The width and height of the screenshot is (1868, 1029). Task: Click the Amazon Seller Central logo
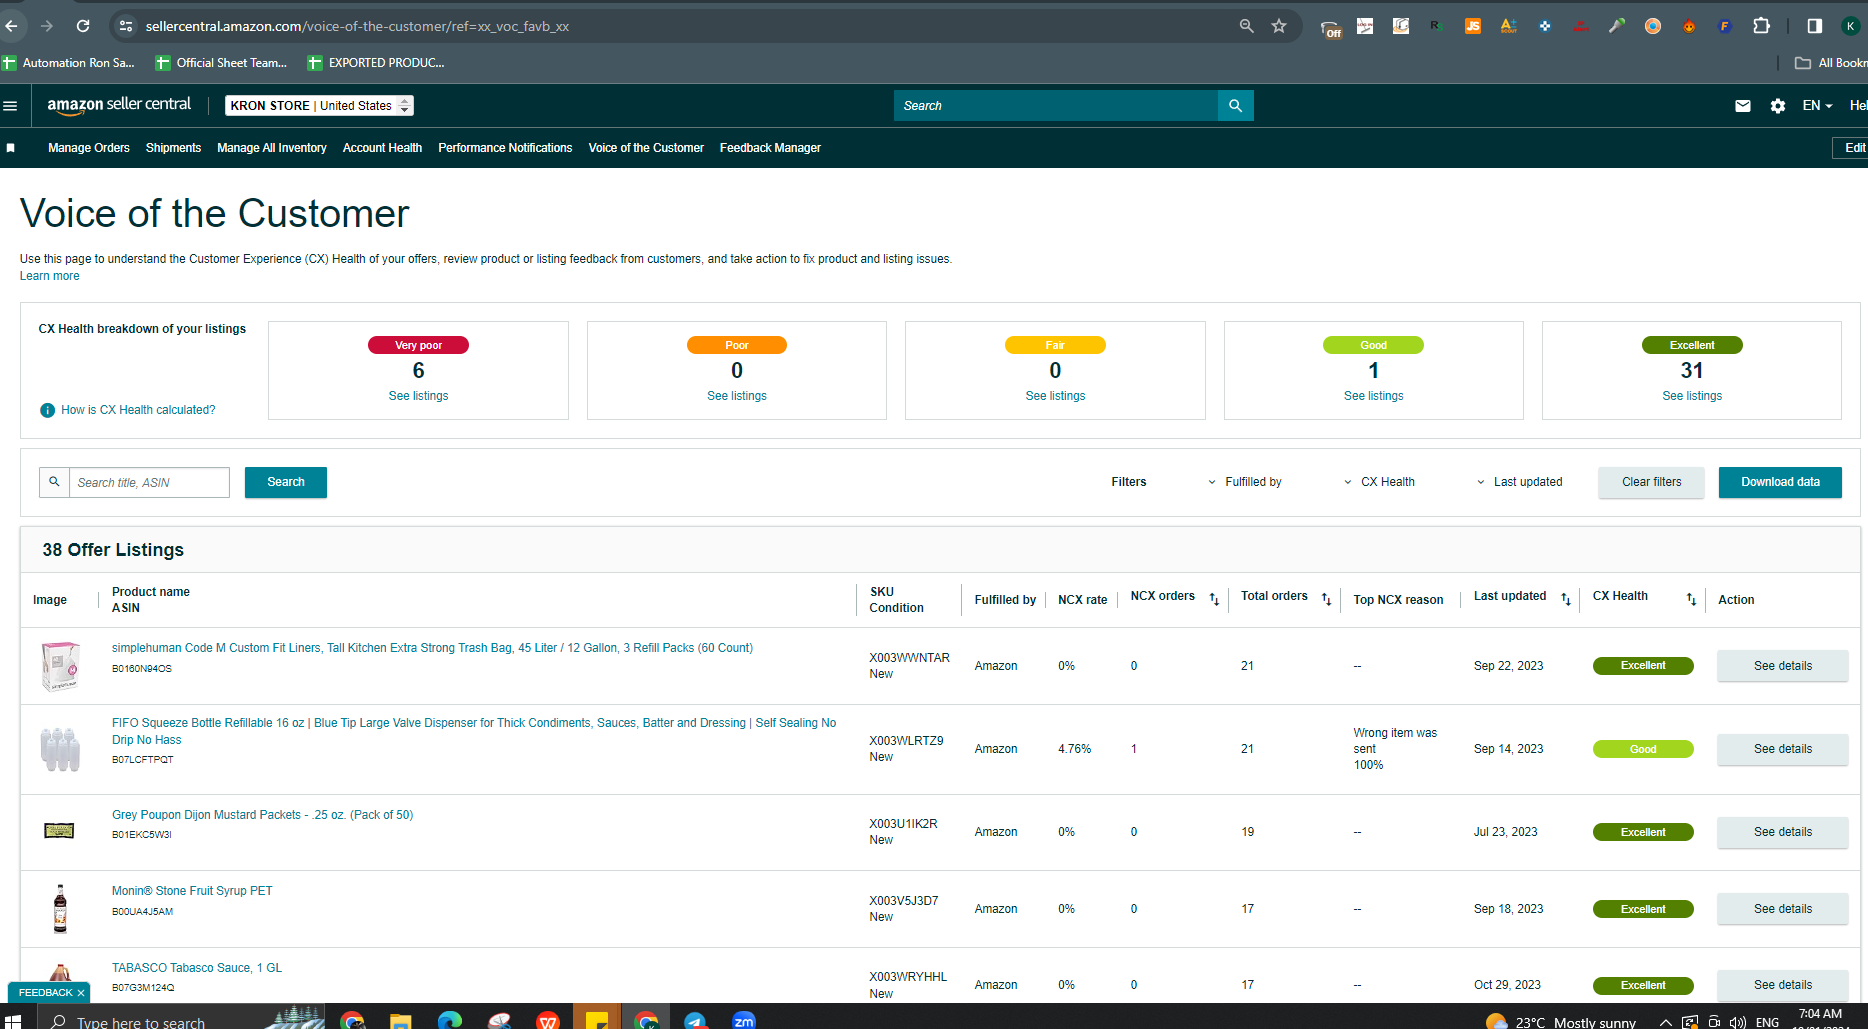(119, 105)
